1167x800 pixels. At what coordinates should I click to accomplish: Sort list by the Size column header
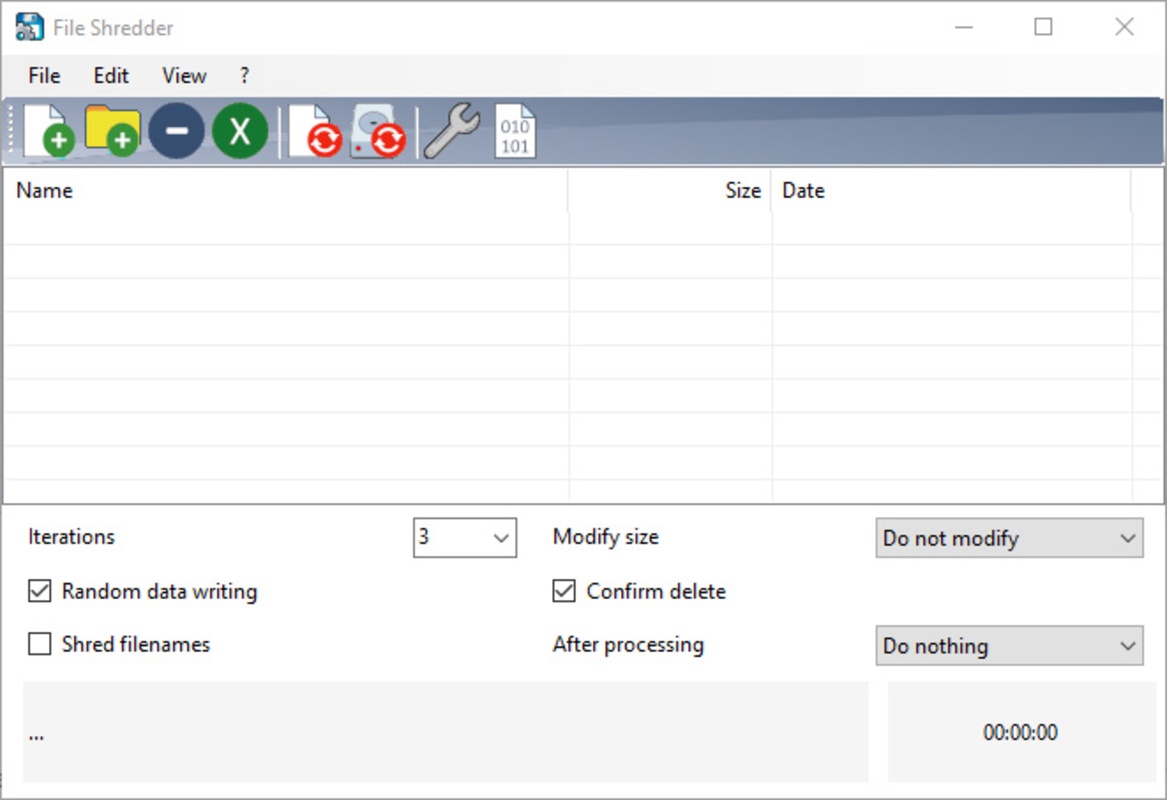tap(669, 191)
